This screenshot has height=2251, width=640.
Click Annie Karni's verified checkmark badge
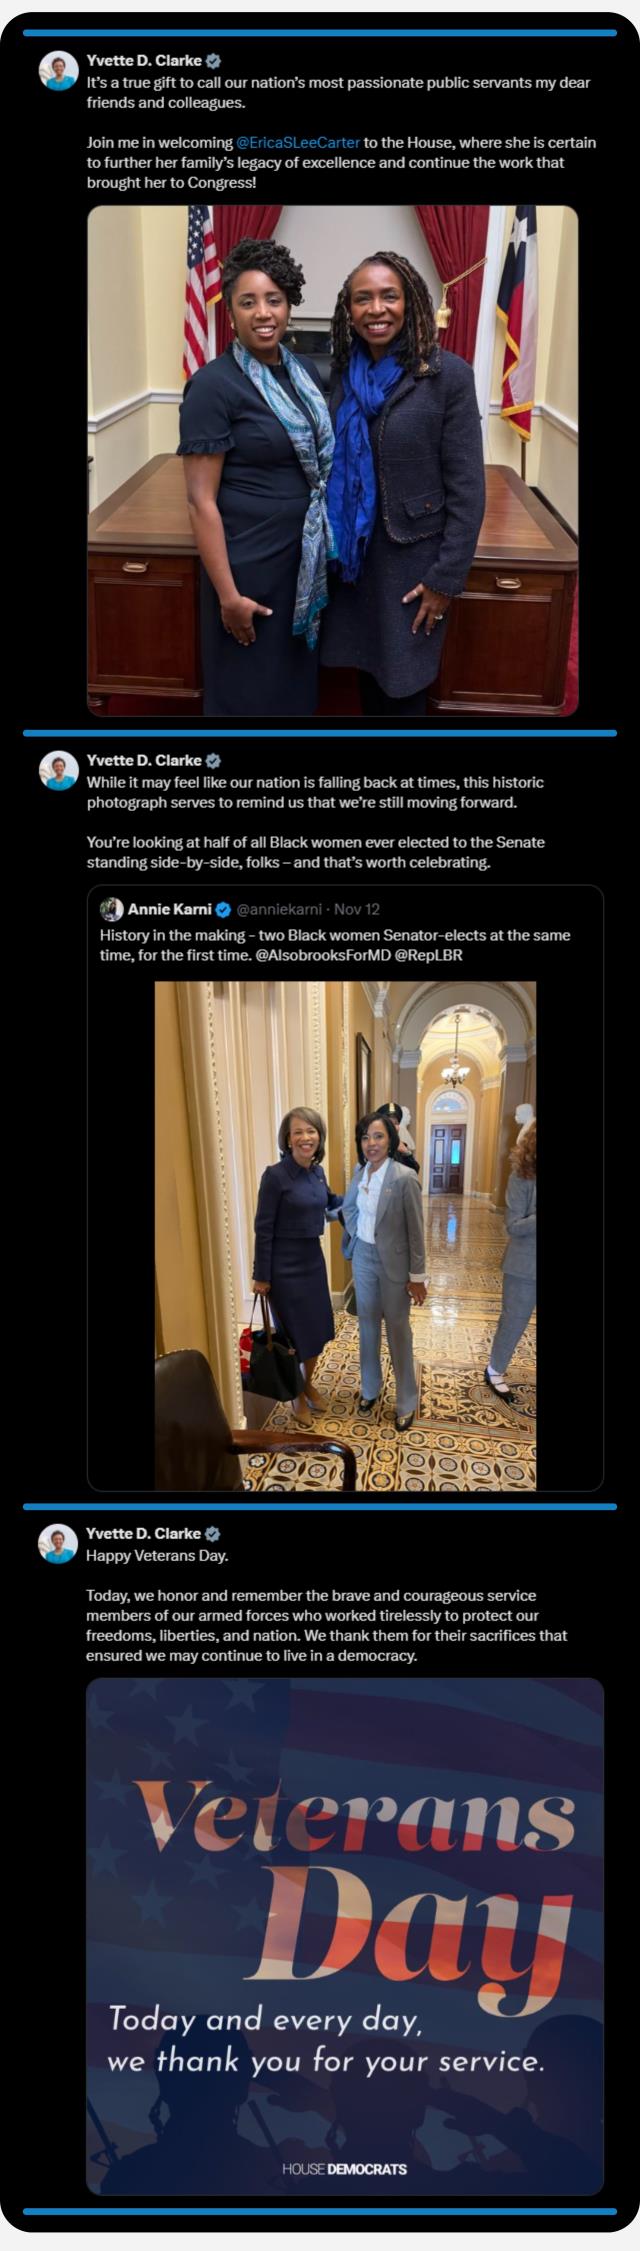click(224, 910)
